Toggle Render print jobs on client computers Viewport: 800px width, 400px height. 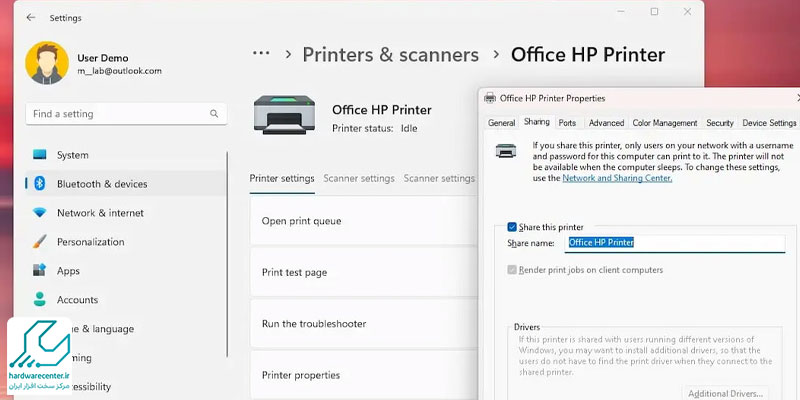pos(512,270)
